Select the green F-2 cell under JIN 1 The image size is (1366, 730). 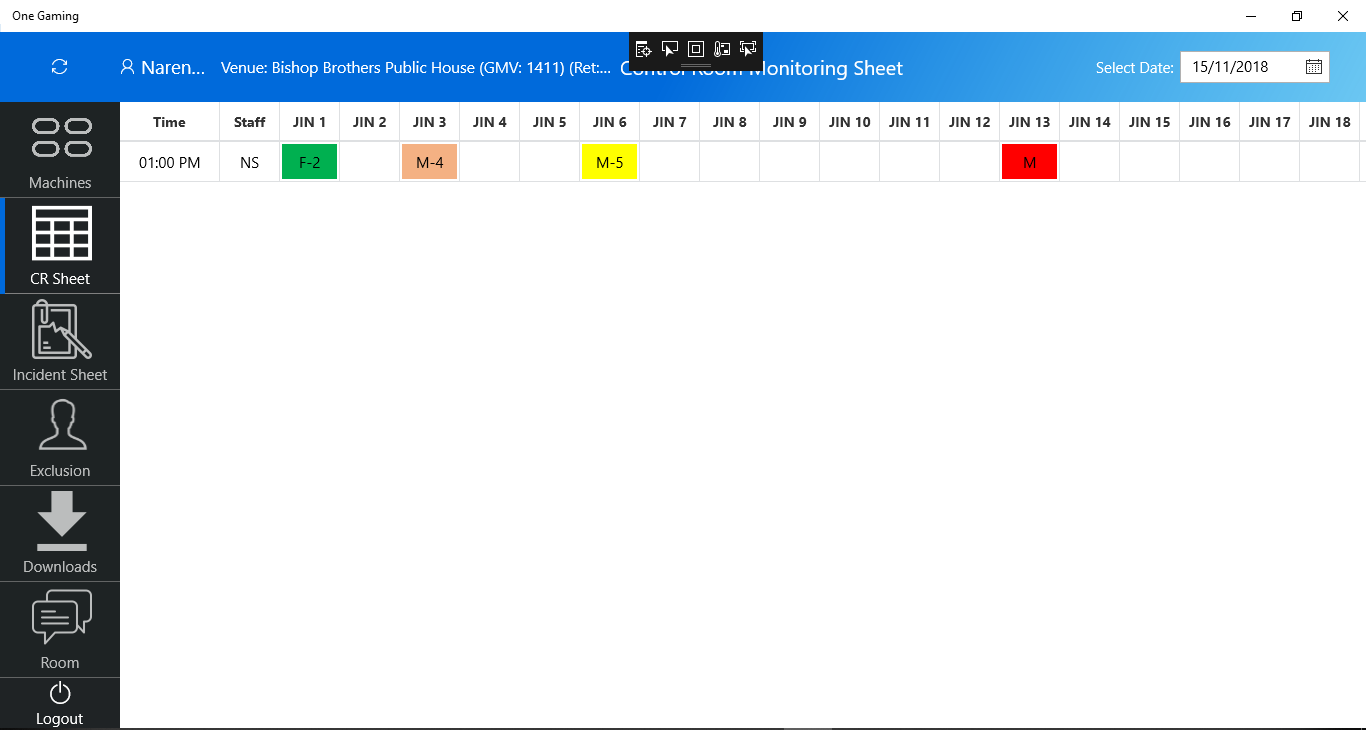309,162
